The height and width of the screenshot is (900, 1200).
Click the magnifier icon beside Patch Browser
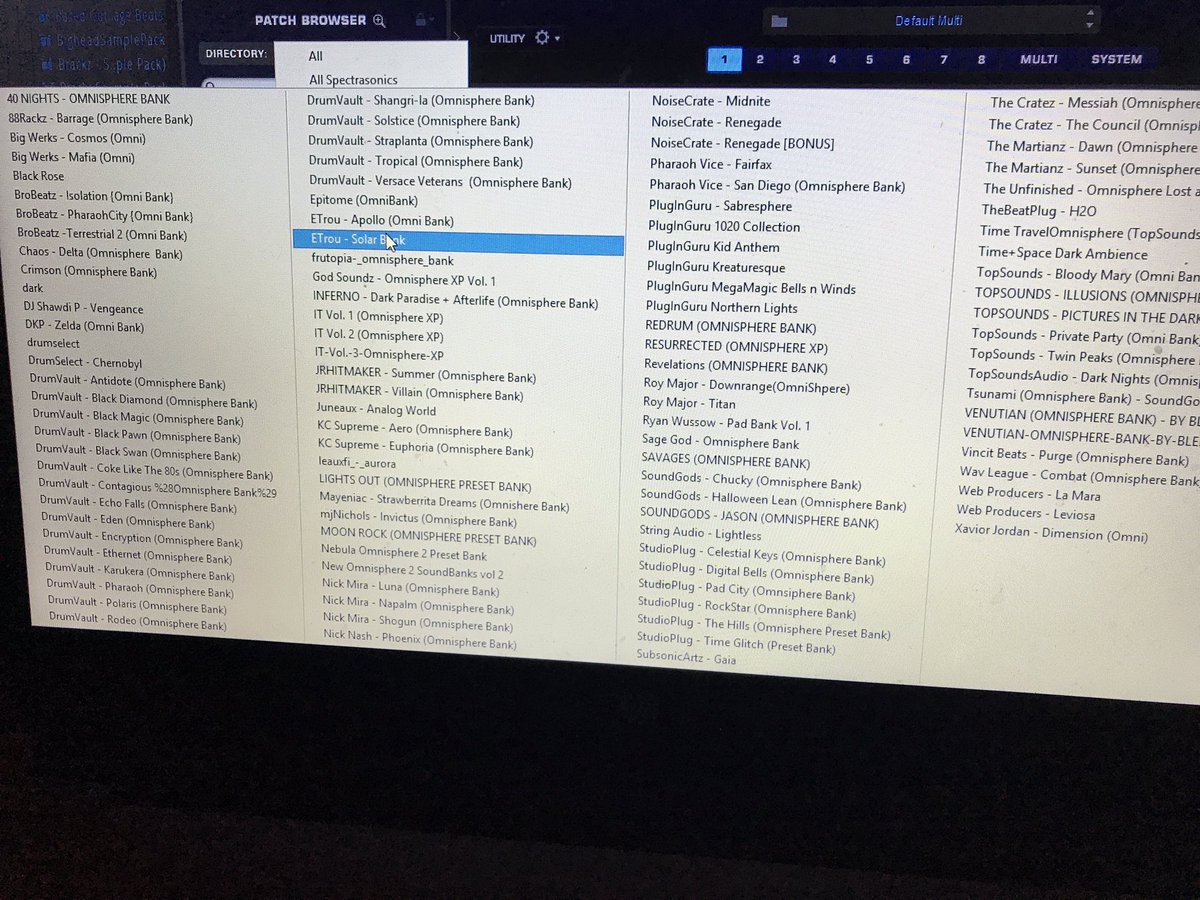[x=378, y=20]
